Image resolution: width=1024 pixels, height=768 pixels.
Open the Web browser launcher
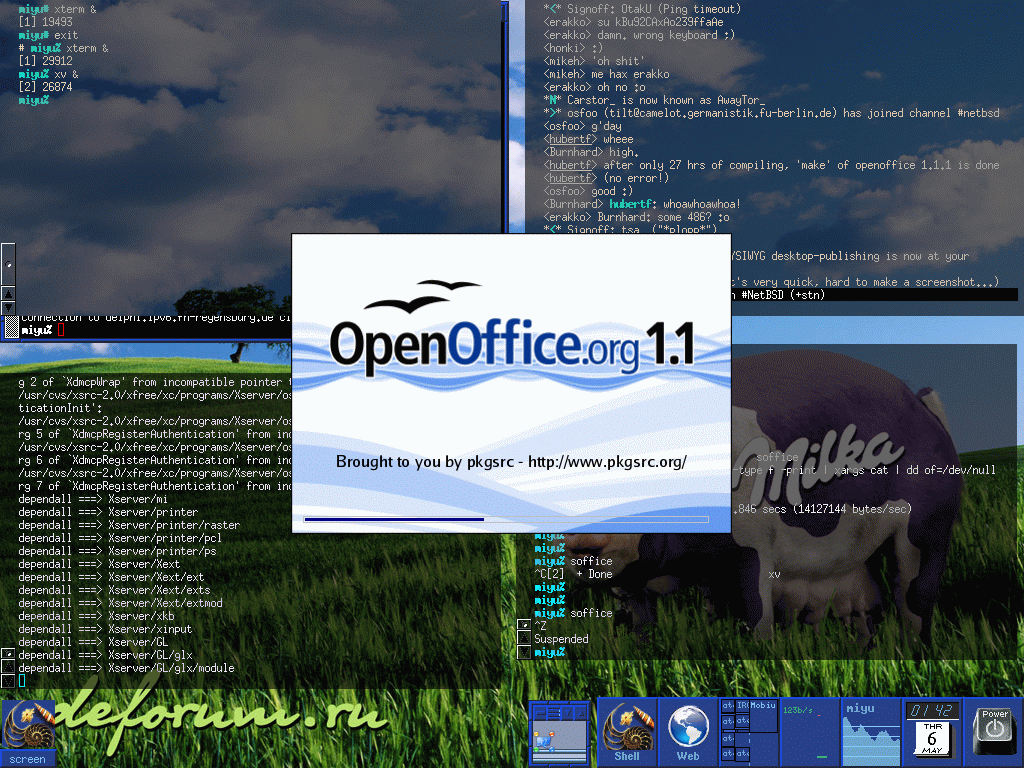[688, 731]
